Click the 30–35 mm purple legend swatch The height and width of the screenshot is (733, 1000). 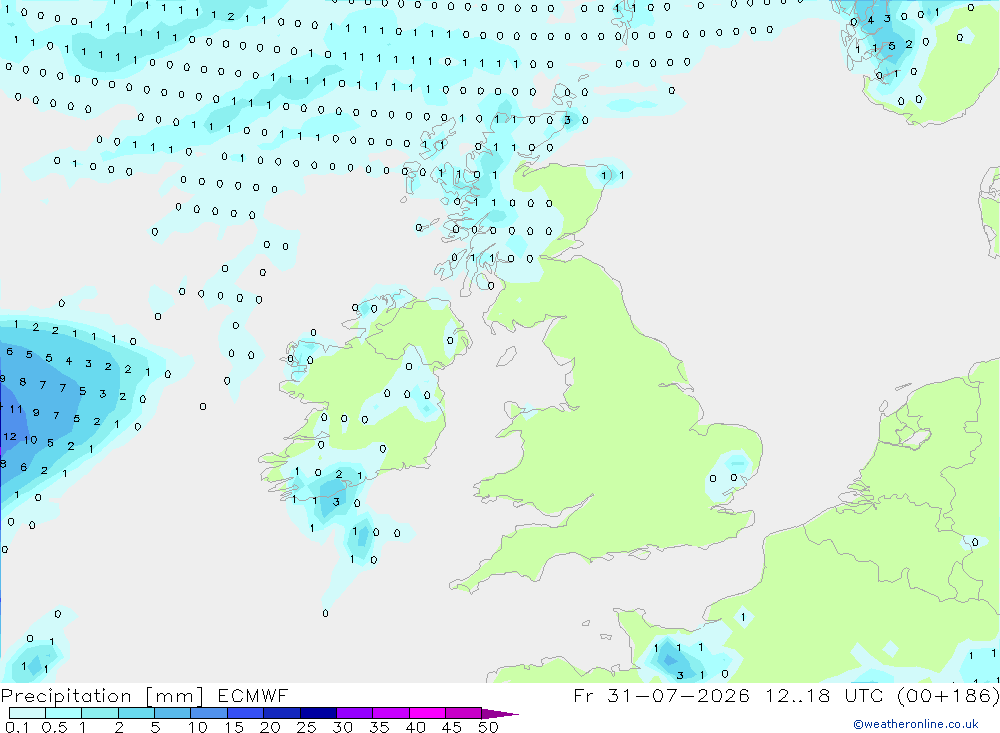coord(354,713)
